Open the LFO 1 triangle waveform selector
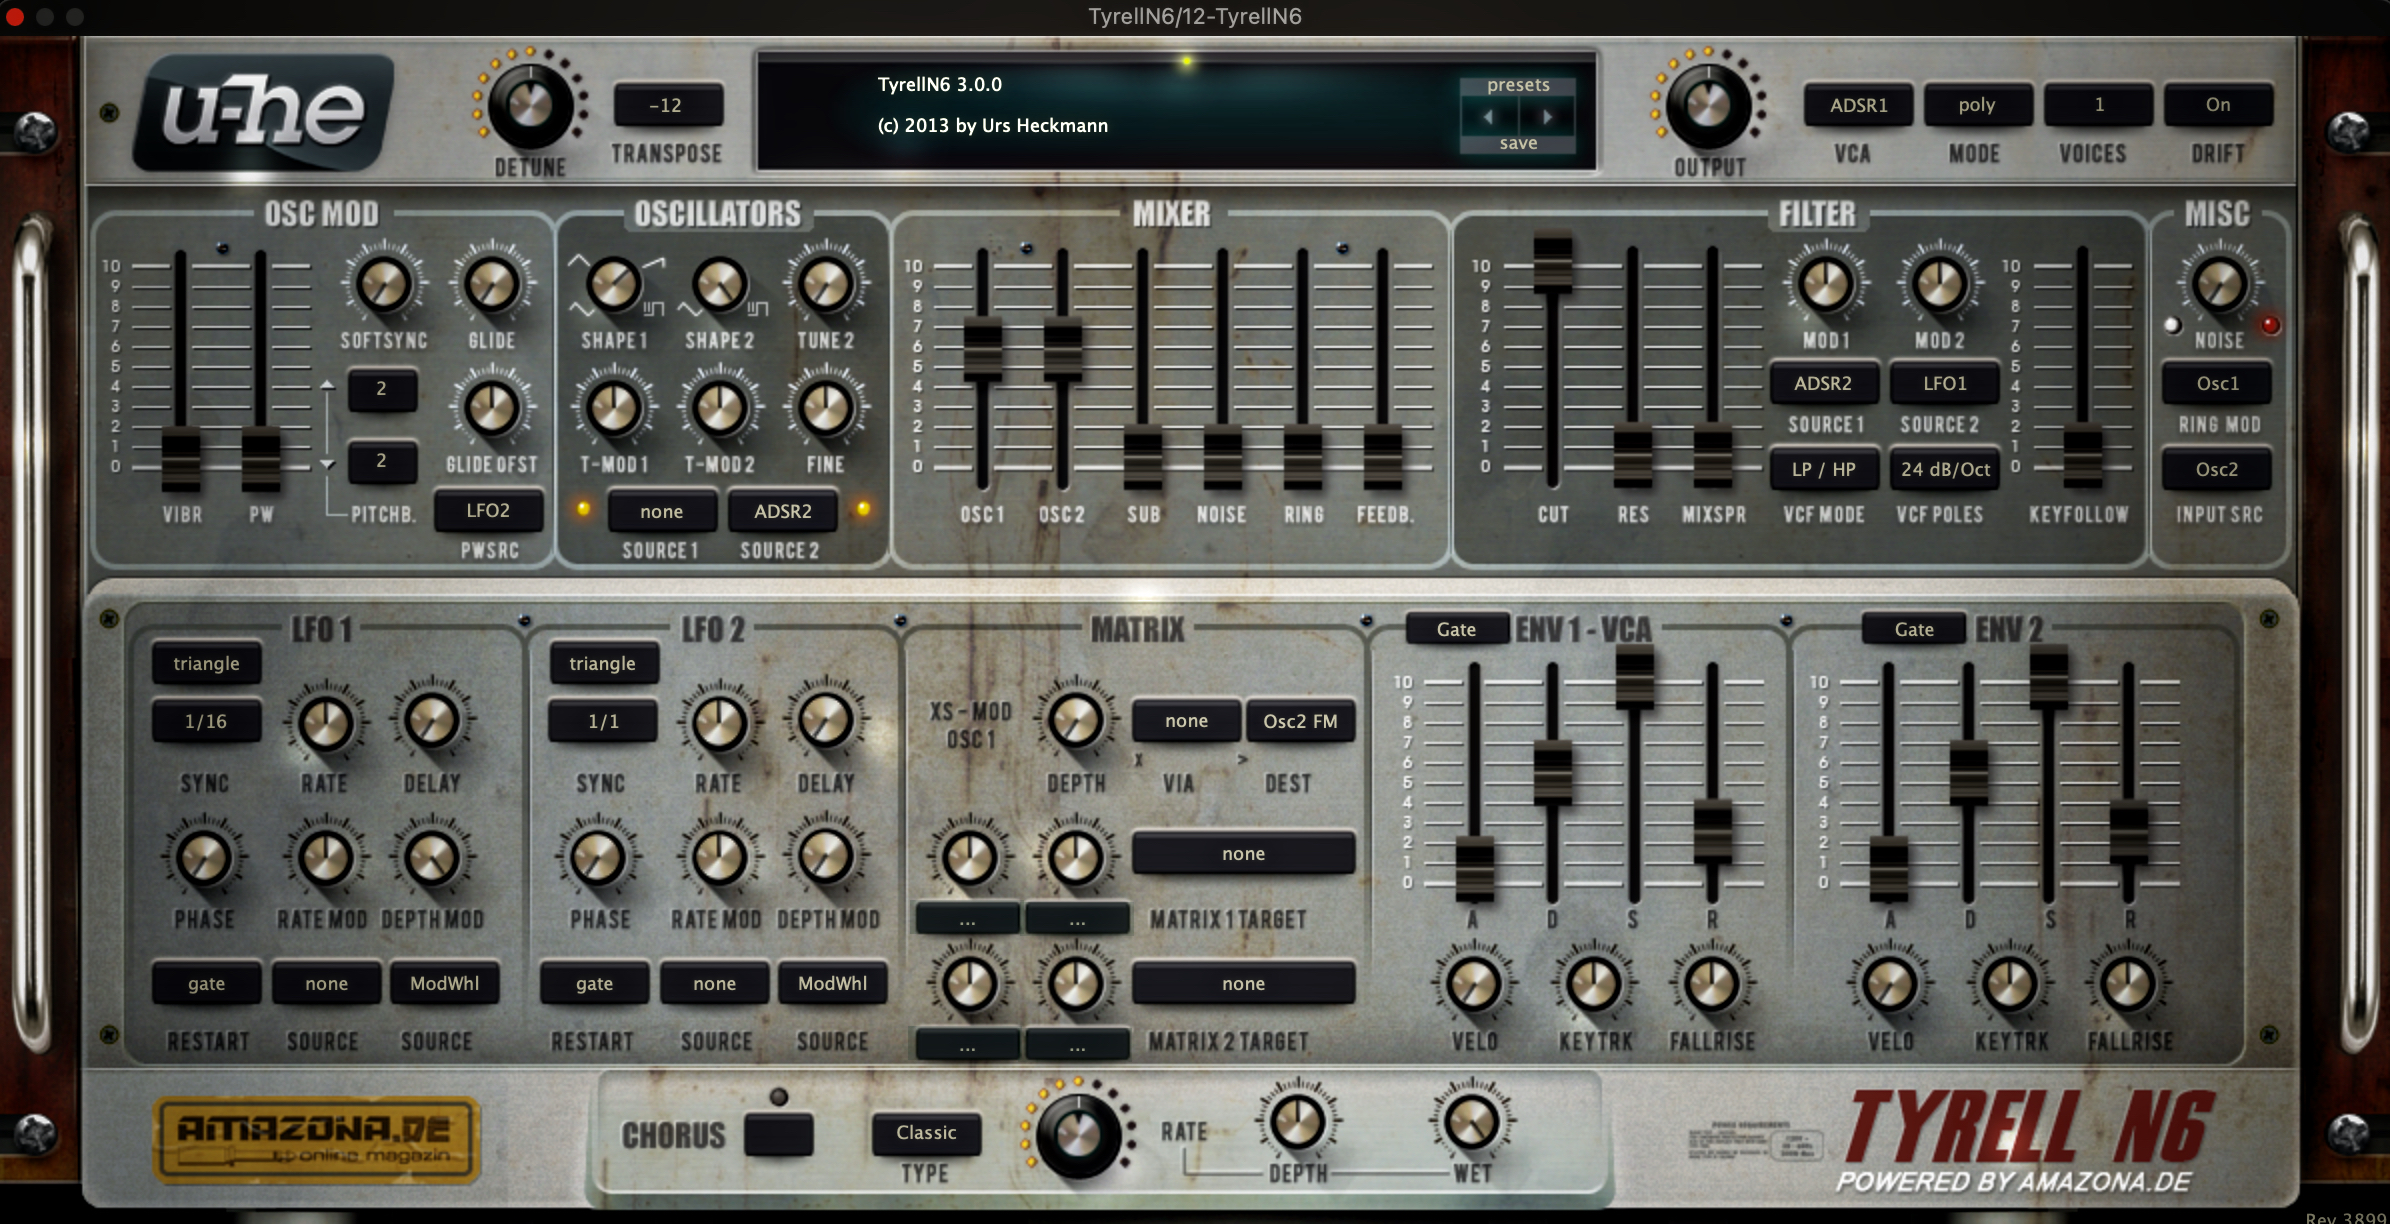This screenshot has width=2390, height=1224. (206, 664)
